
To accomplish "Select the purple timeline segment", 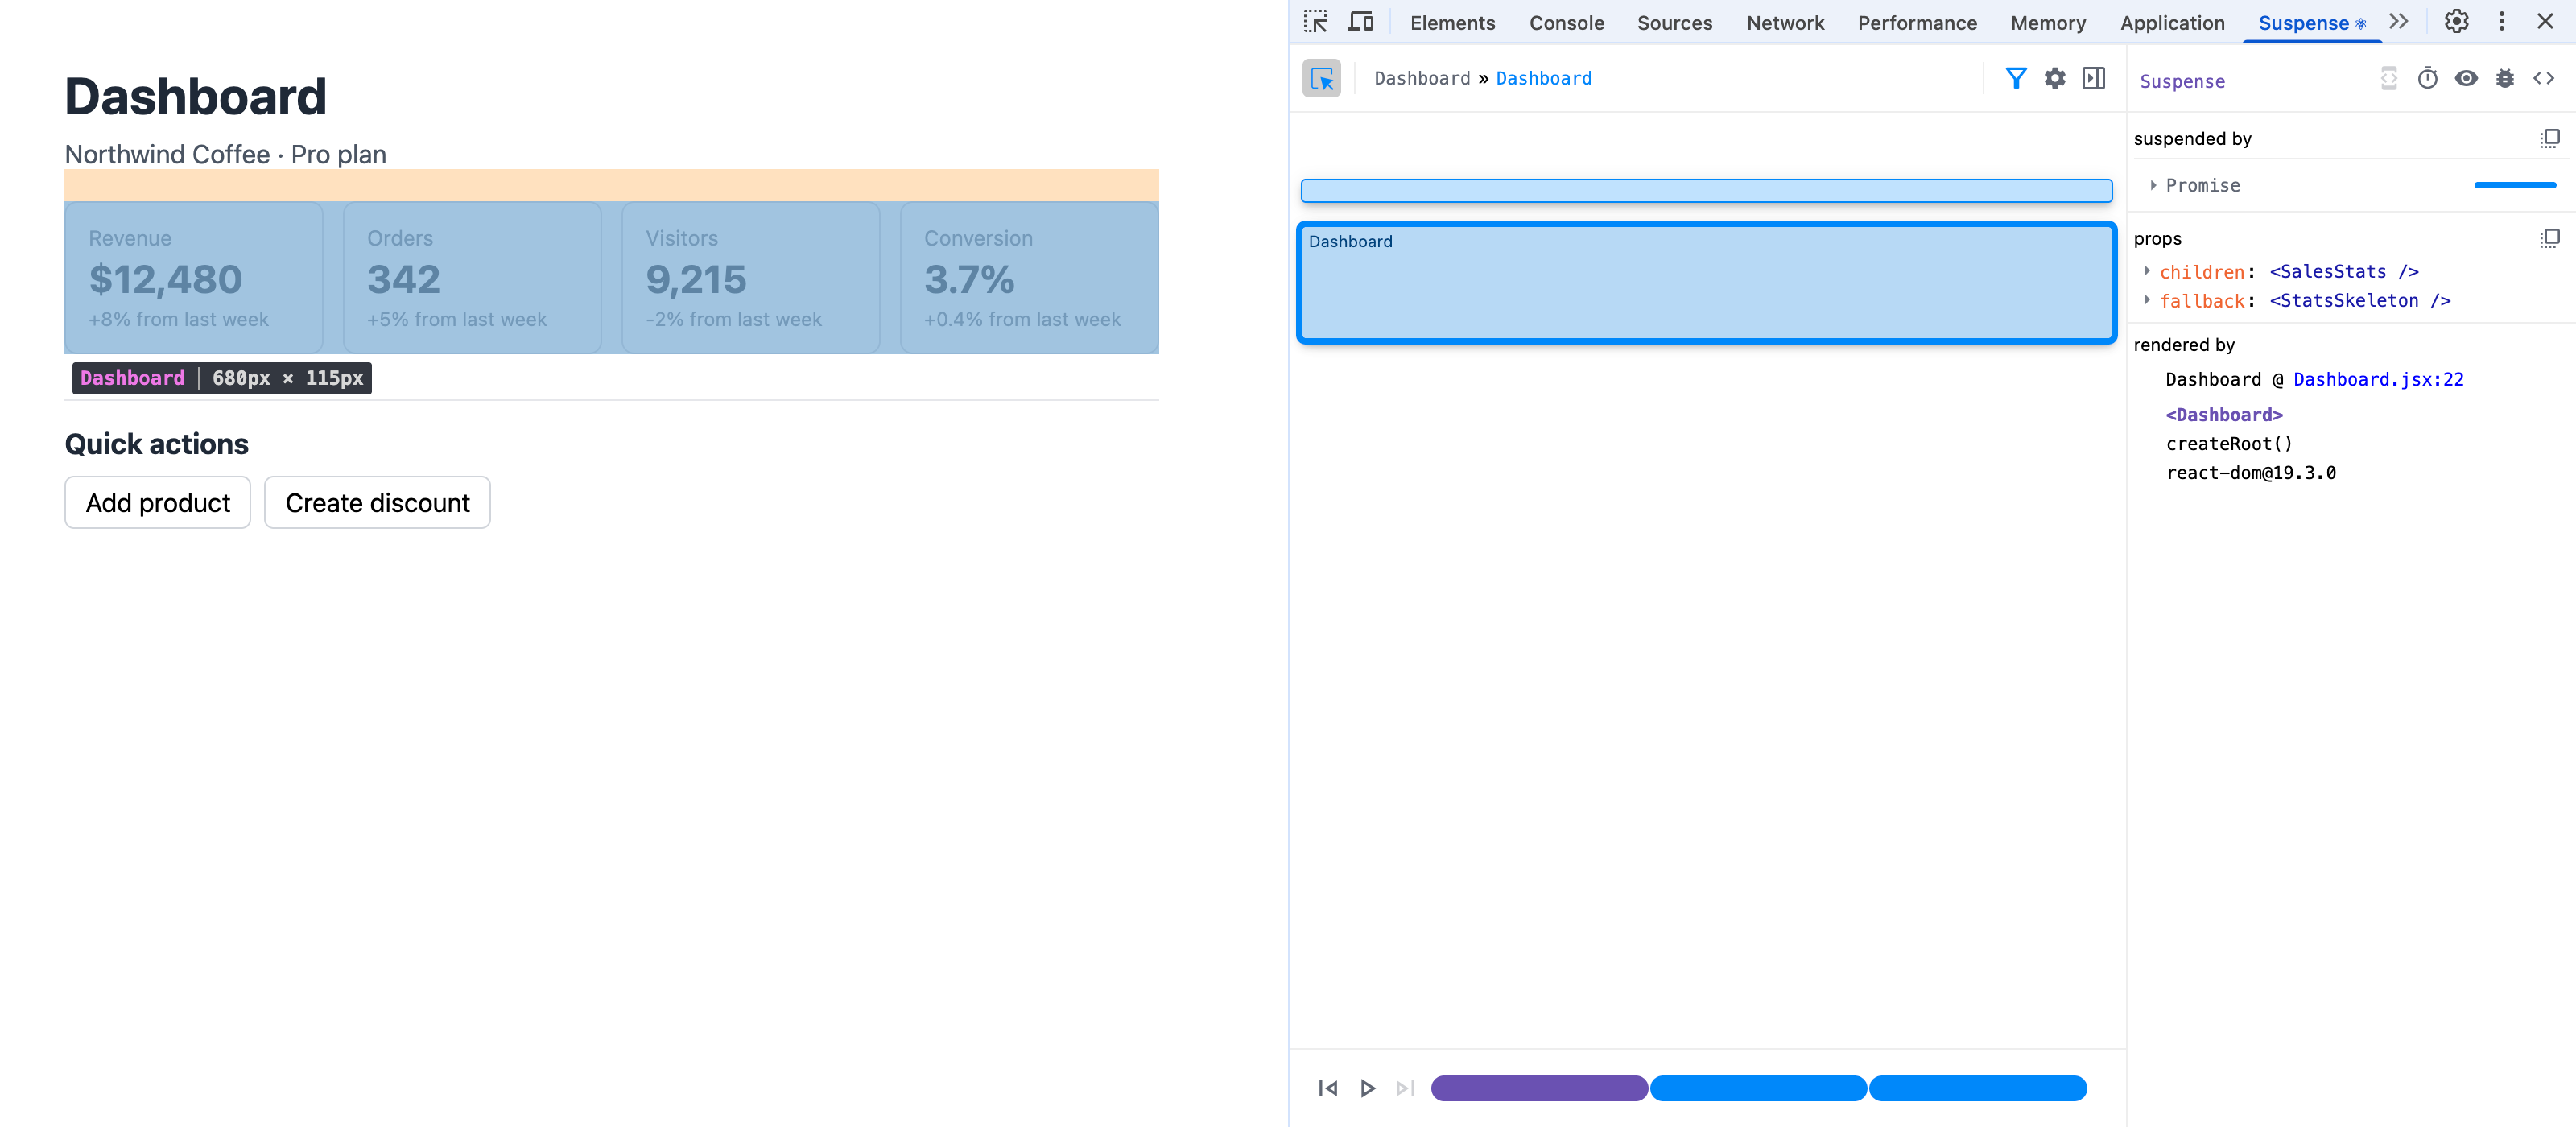I will coord(1539,1088).
